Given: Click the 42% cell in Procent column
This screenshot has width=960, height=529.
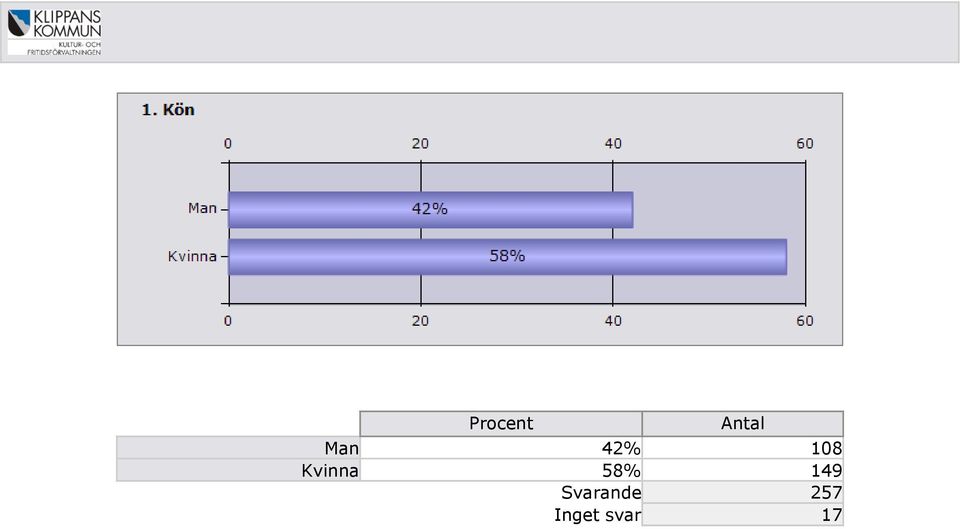Looking at the screenshot, I should 501,448.
